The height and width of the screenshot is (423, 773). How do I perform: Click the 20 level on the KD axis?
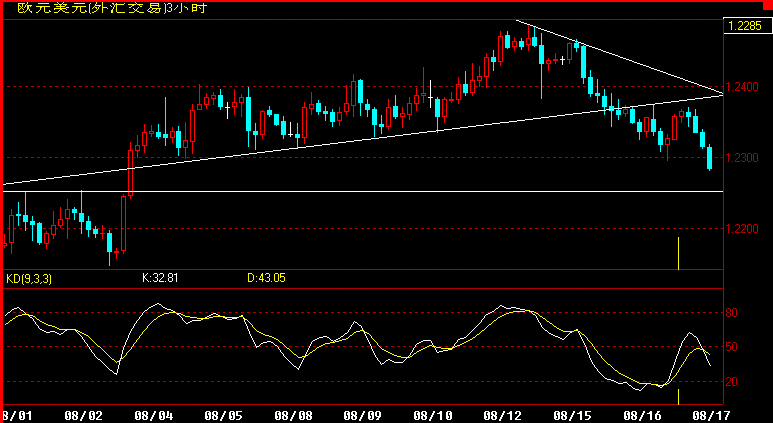(733, 382)
